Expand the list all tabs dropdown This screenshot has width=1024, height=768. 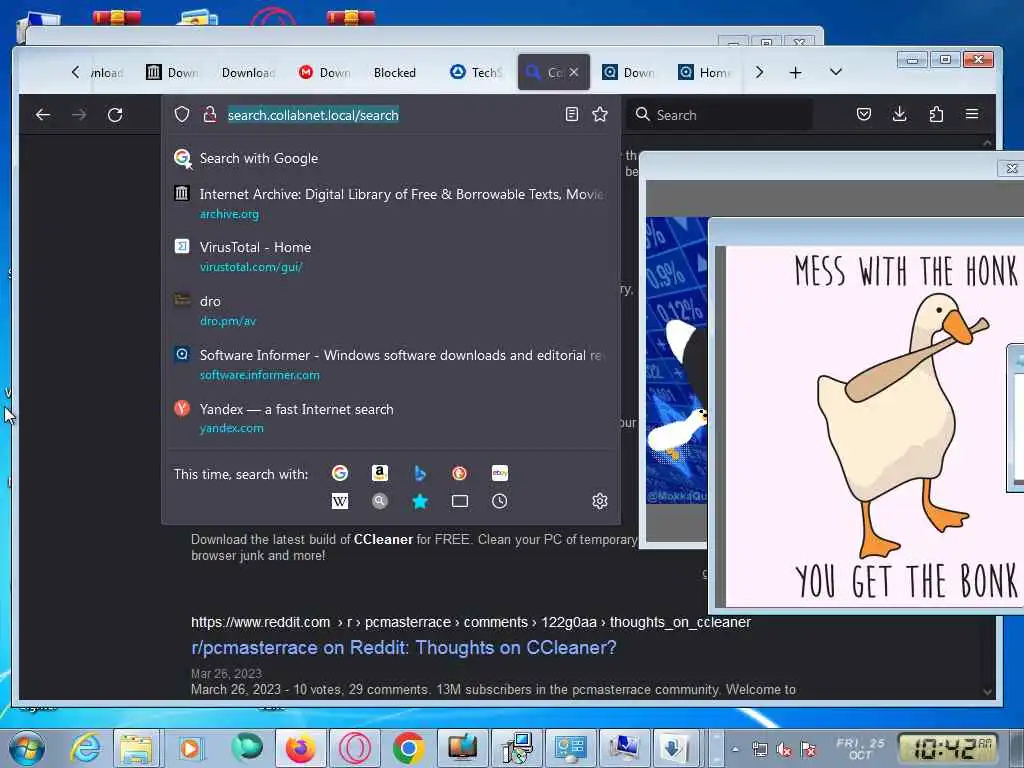836,72
